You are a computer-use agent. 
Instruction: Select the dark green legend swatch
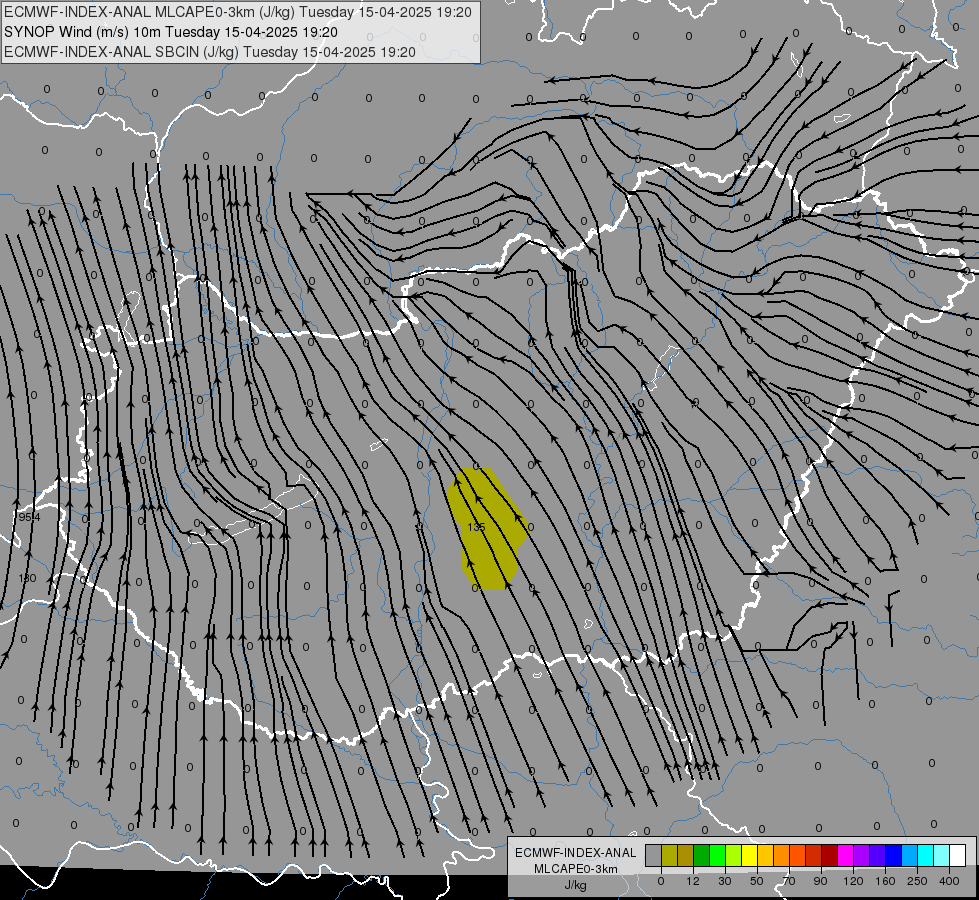tap(701, 855)
